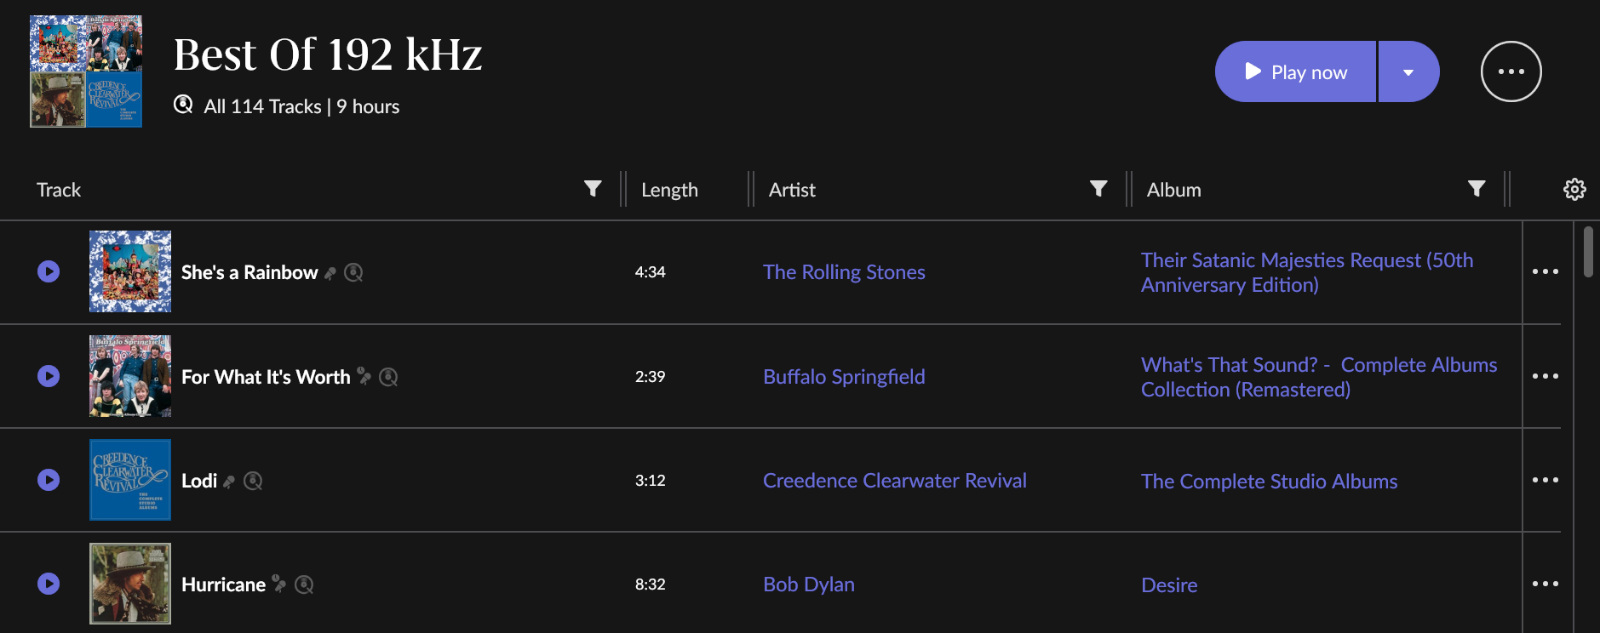Viewport: 1600px width, 633px height.
Task: Expand the Play now dropdown arrow
Action: click(1409, 72)
